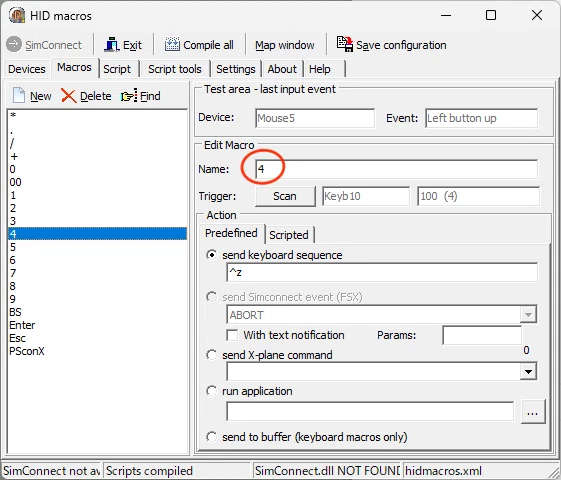The height and width of the screenshot is (480, 561).
Task: Select send to buffer radio button
Action: coord(211,437)
